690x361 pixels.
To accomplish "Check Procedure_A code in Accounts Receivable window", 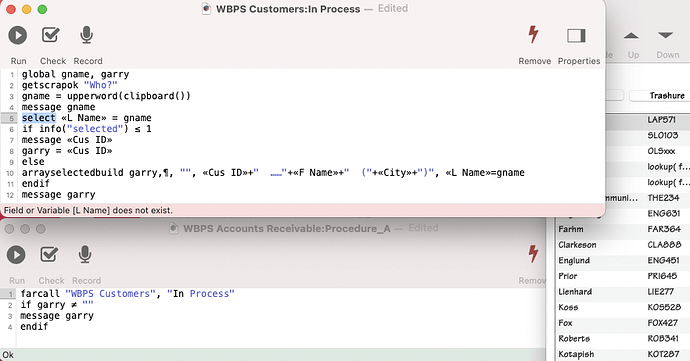I will (x=49, y=254).
